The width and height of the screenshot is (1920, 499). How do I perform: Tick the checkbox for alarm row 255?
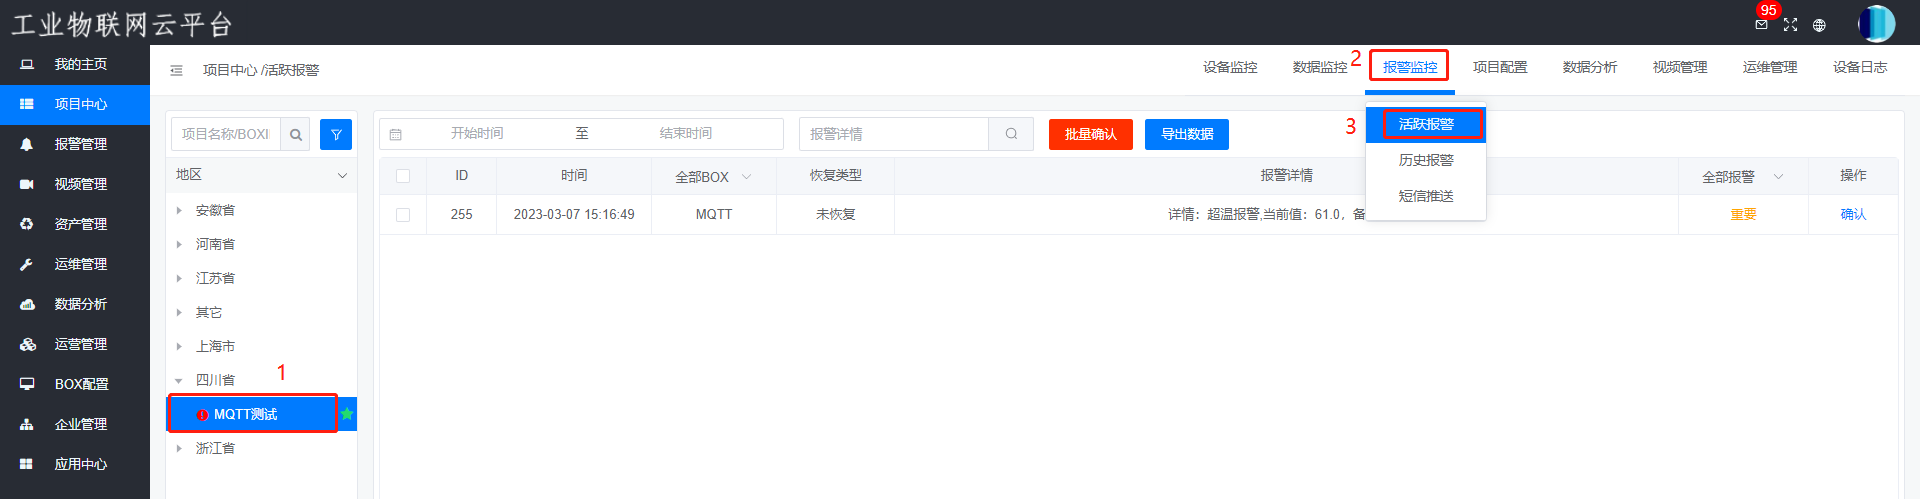click(403, 215)
